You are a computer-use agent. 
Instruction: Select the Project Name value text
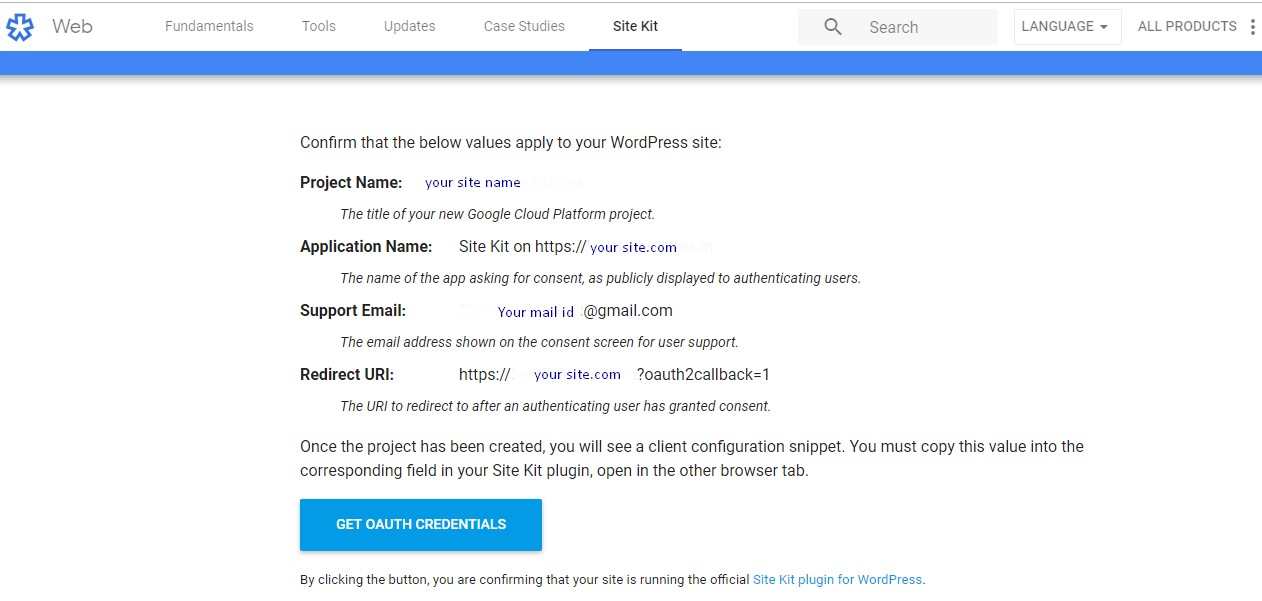(x=472, y=182)
